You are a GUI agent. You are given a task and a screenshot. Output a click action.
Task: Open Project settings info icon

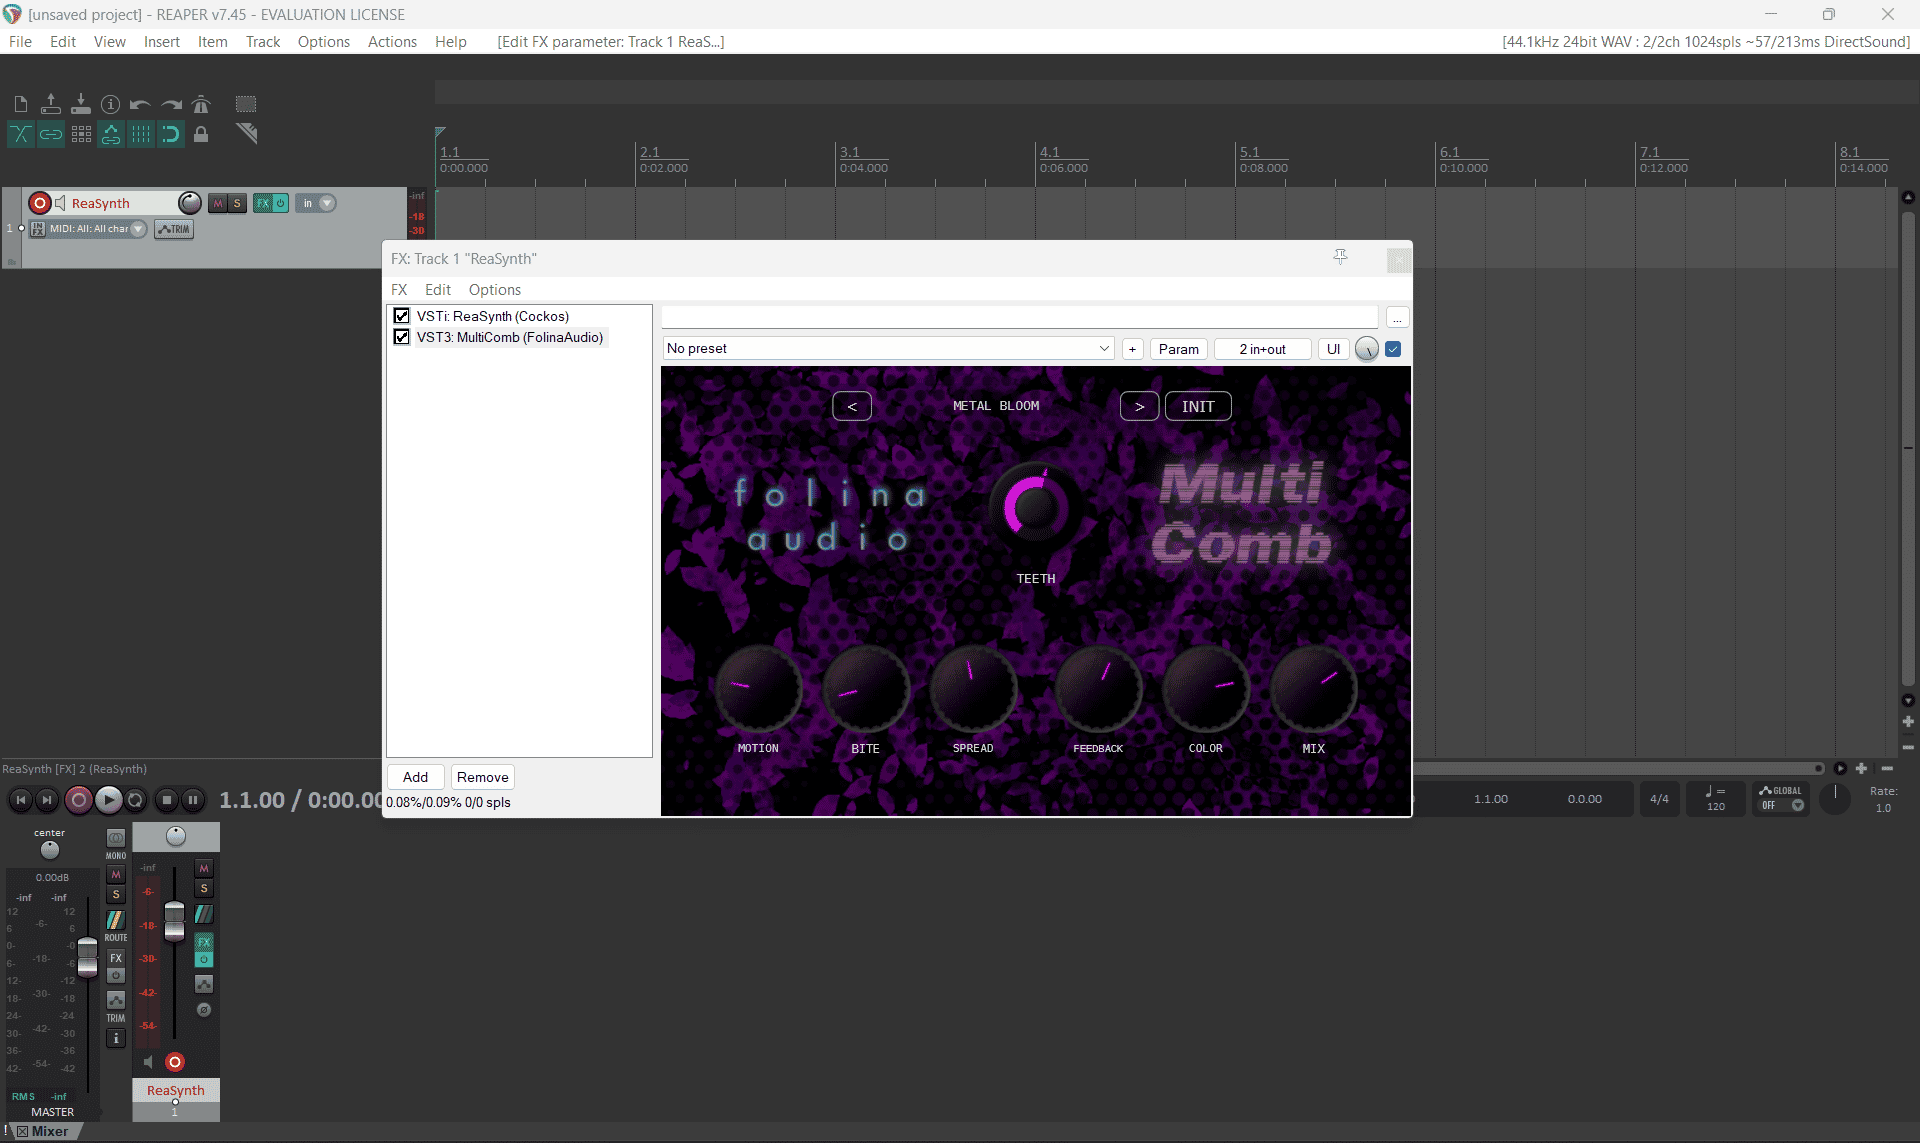(111, 104)
